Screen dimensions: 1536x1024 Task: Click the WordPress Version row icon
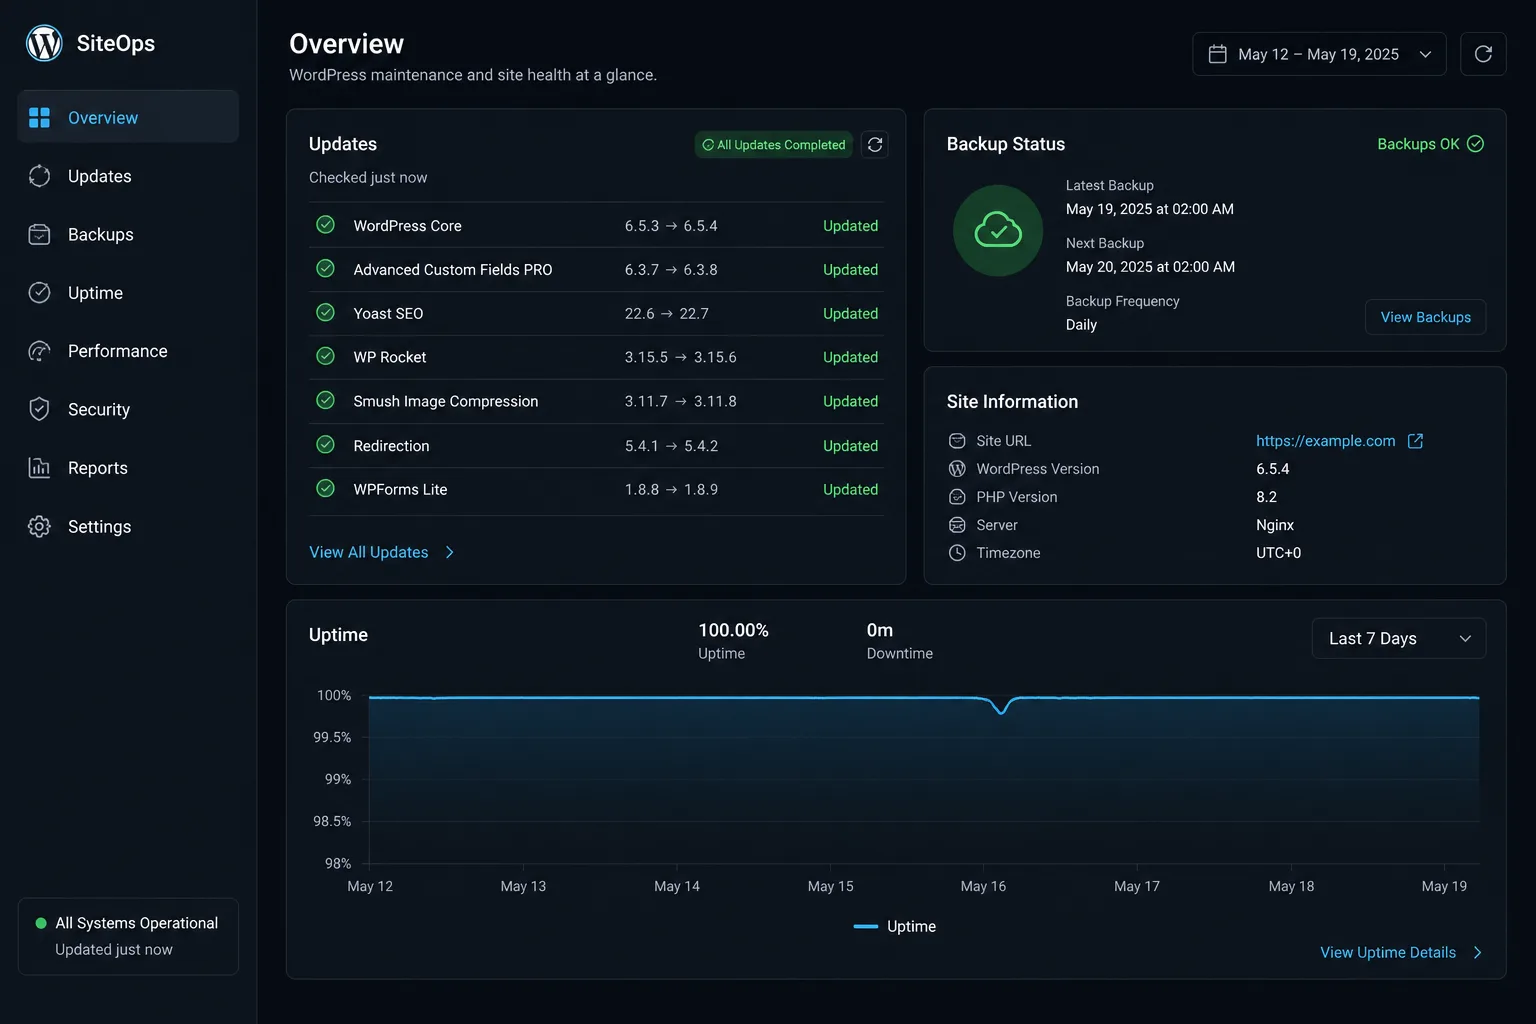click(957, 469)
